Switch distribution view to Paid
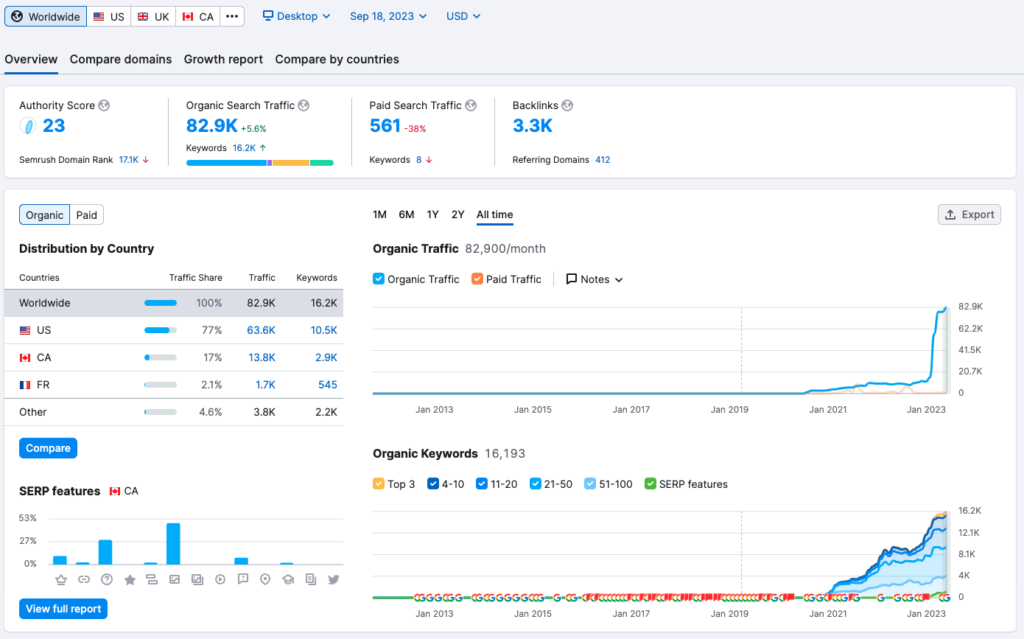Image resolution: width=1024 pixels, height=639 pixels. click(86, 215)
